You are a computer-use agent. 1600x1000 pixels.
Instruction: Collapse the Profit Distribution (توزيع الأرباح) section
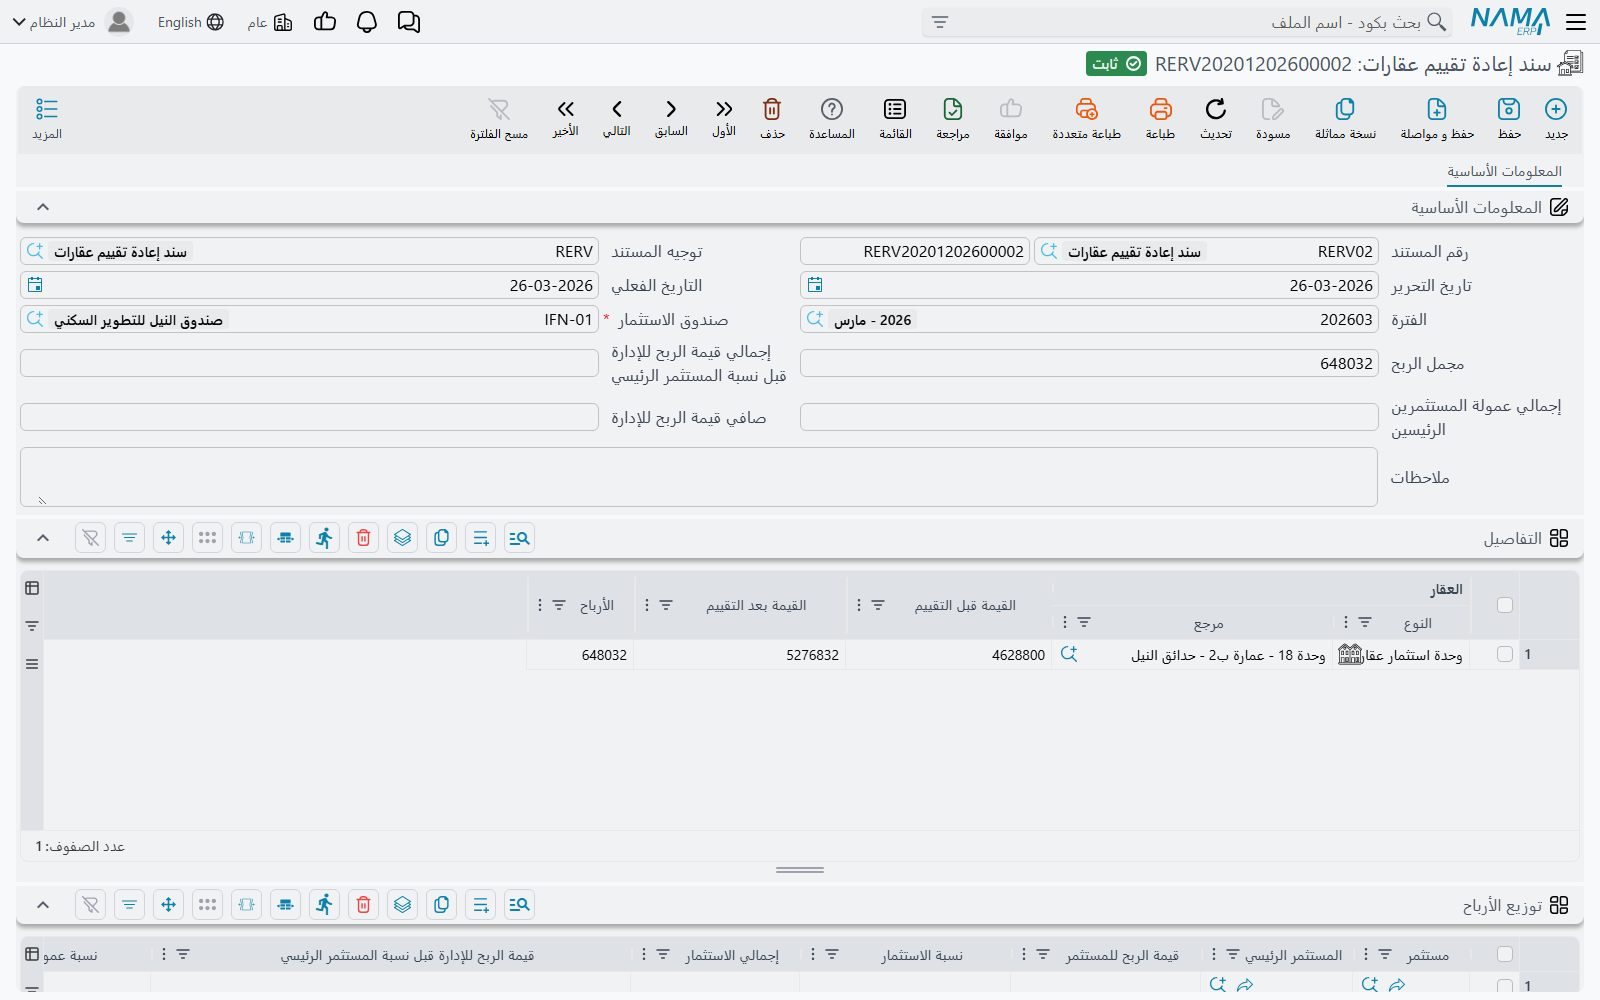[x=43, y=905]
